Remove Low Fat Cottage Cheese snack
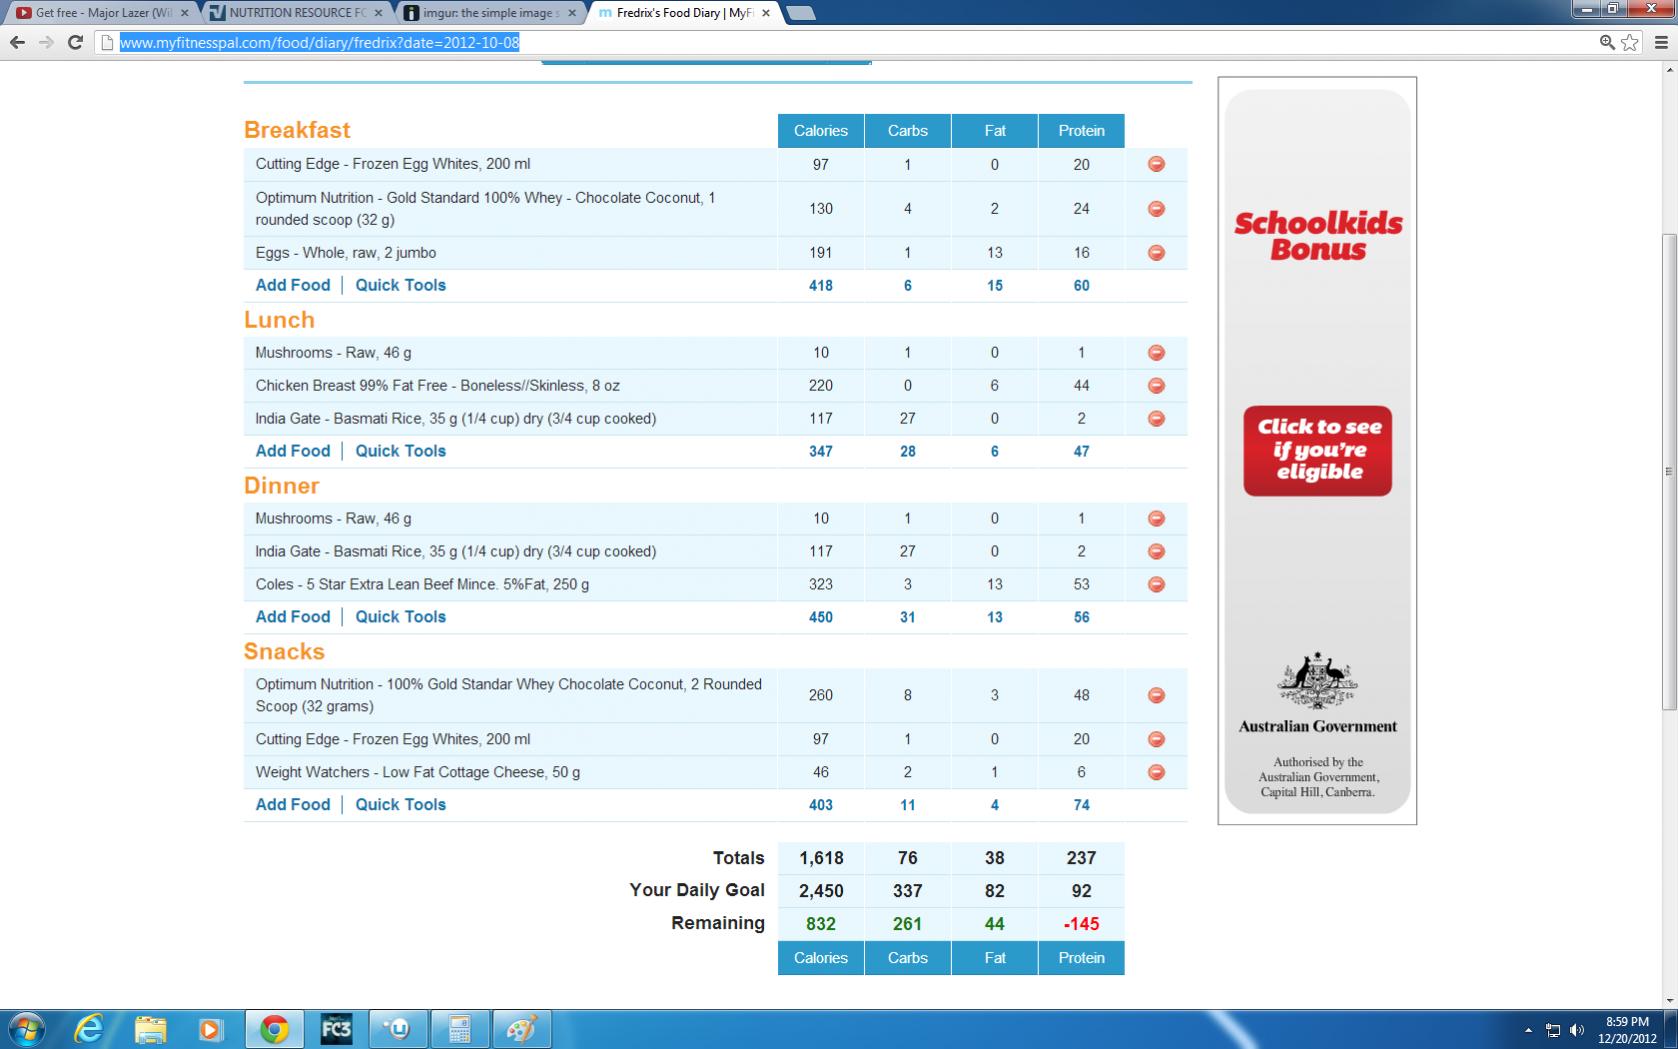Image resolution: width=1678 pixels, height=1049 pixels. (1156, 772)
